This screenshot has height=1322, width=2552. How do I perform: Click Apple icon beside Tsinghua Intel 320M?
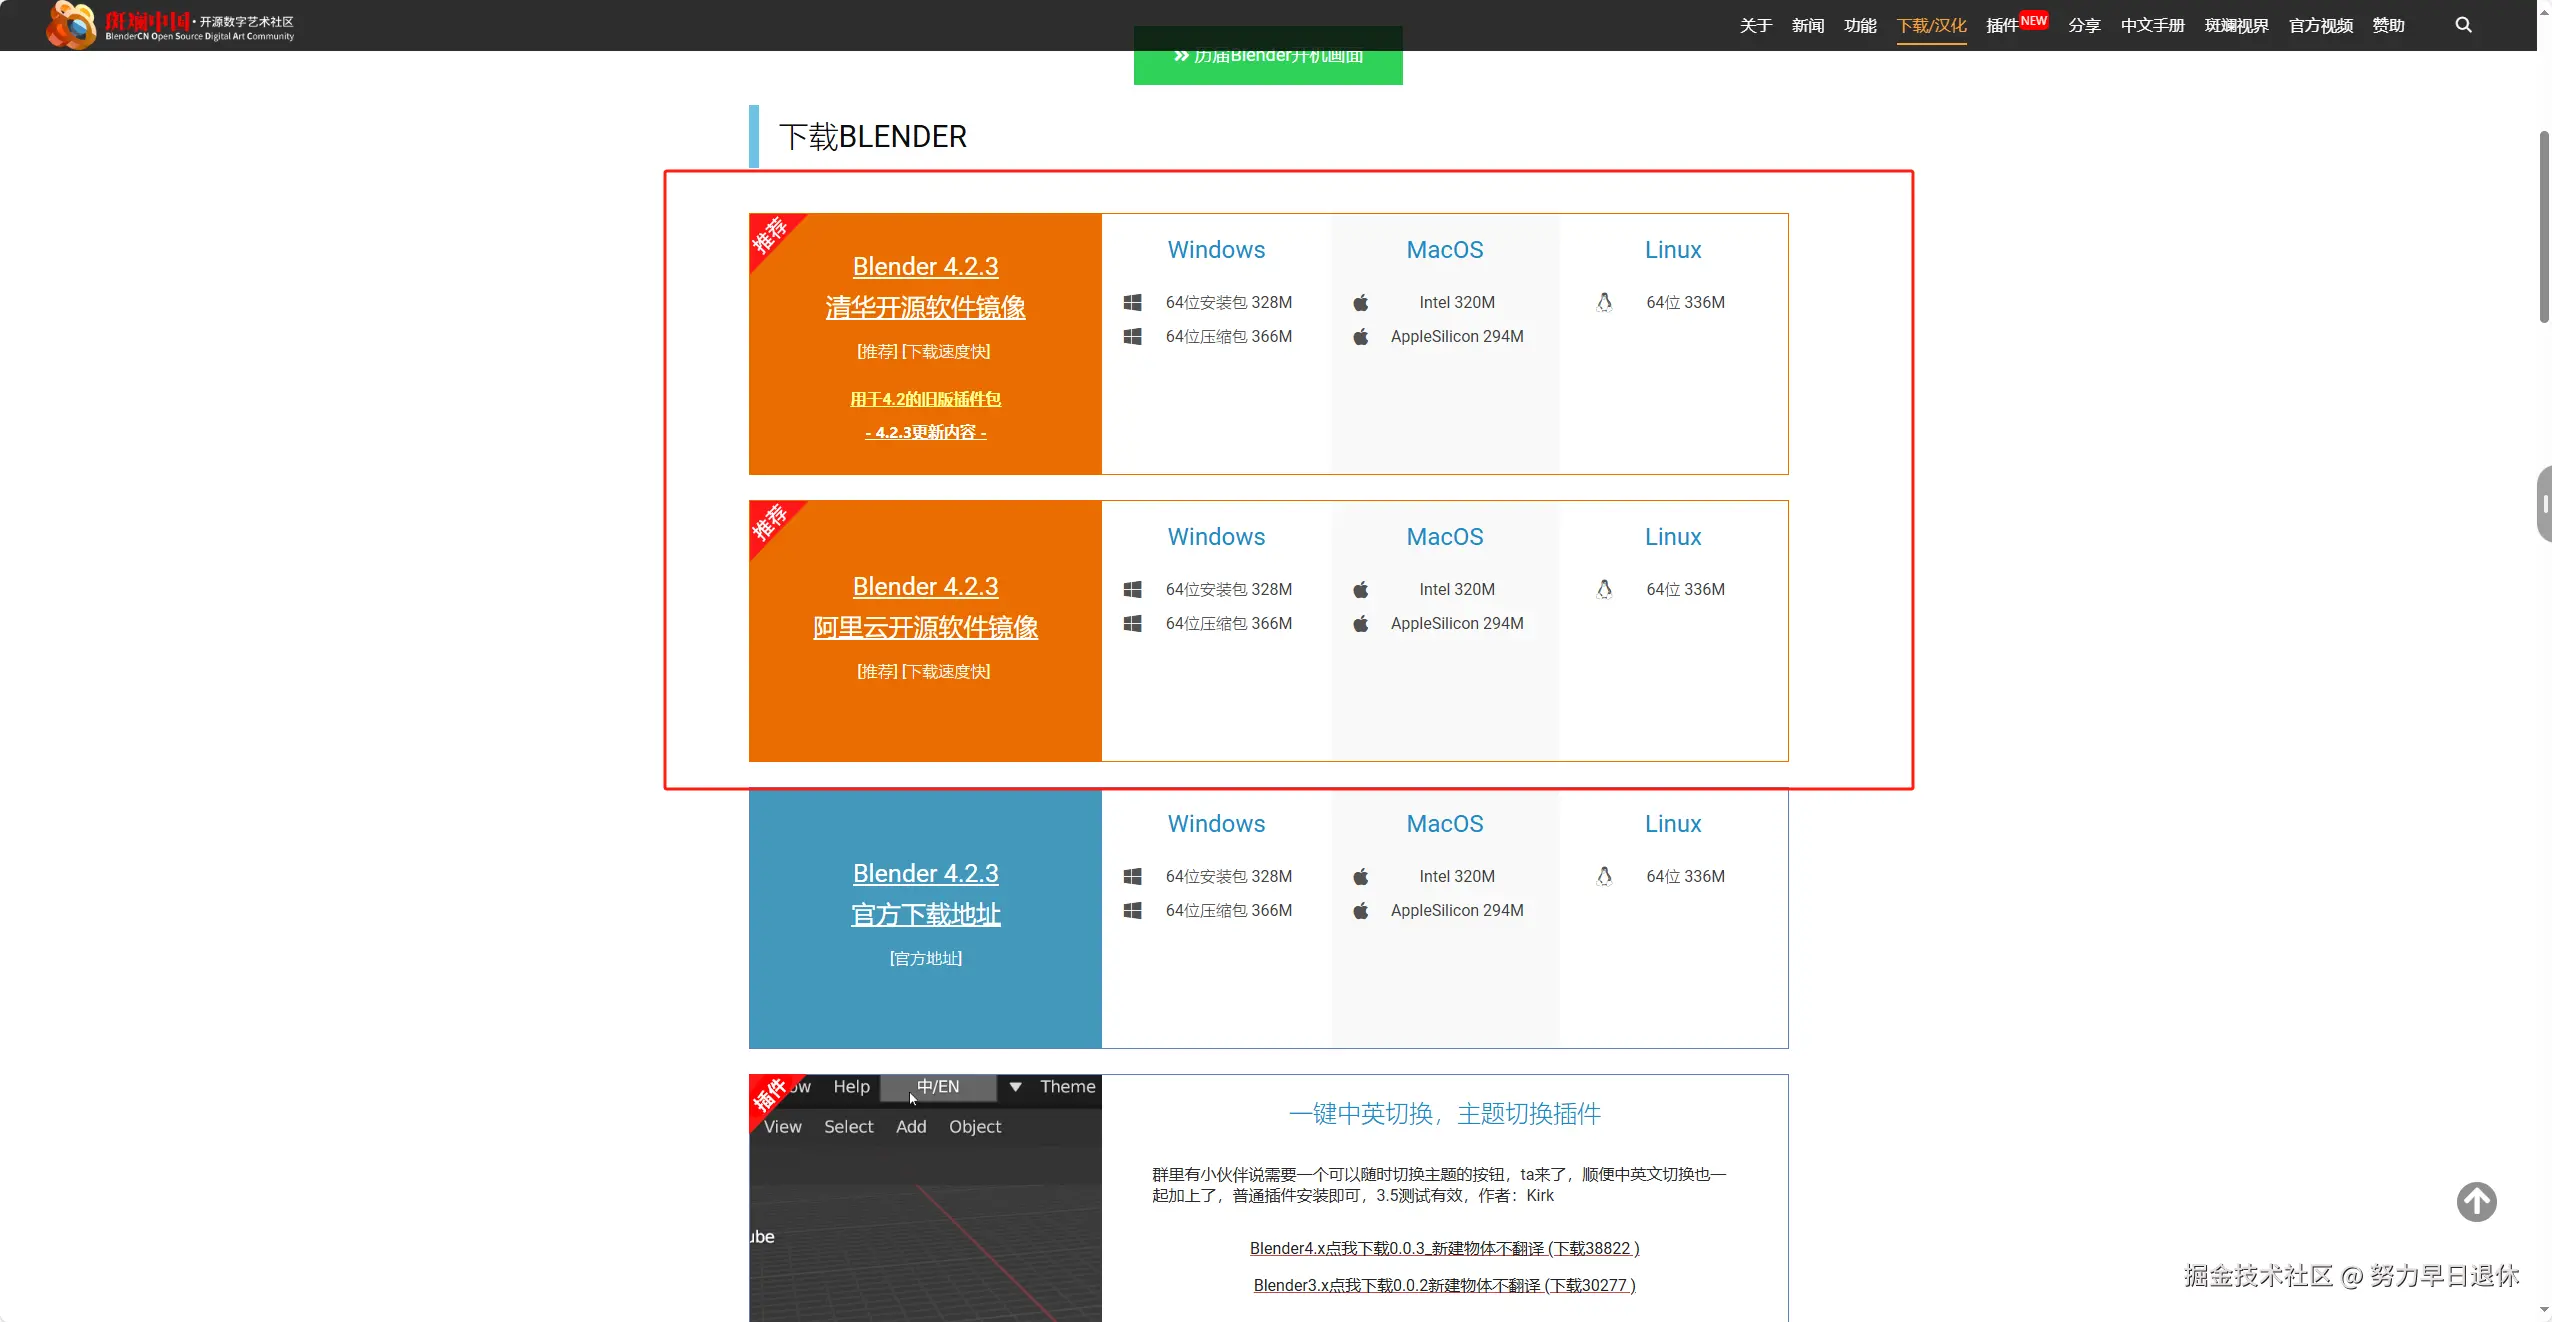click(x=1361, y=302)
